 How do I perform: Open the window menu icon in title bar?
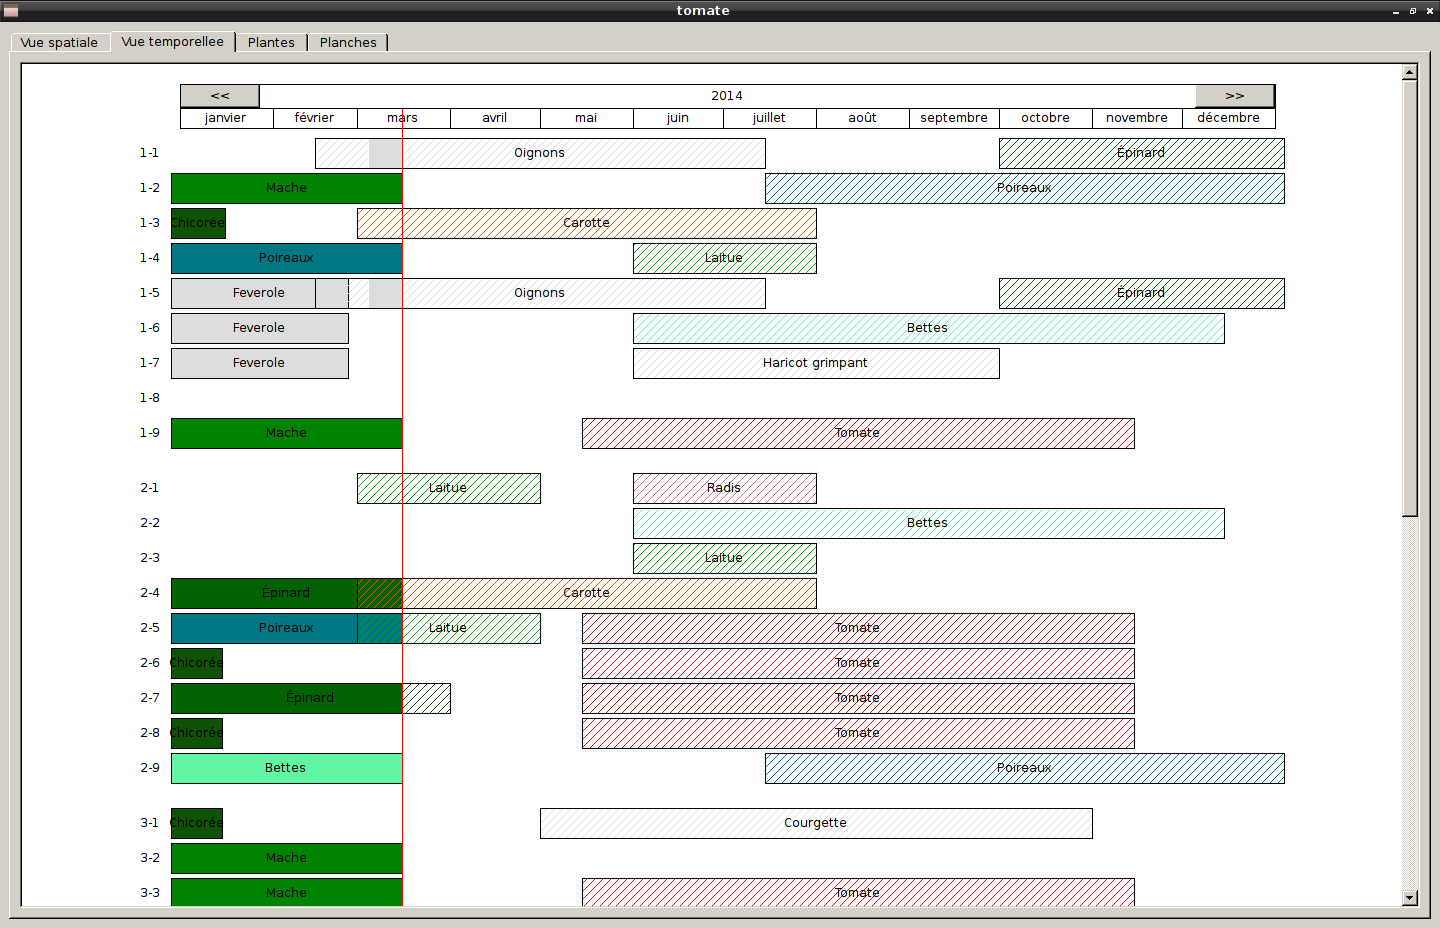tap(11, 11)
